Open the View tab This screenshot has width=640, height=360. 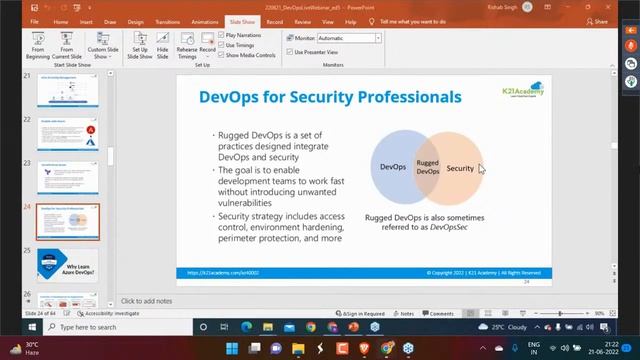pos(328,22)
